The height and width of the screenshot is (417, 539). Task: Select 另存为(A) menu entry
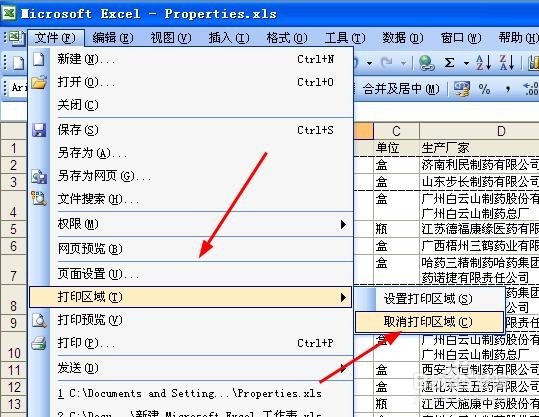point(191,153)
